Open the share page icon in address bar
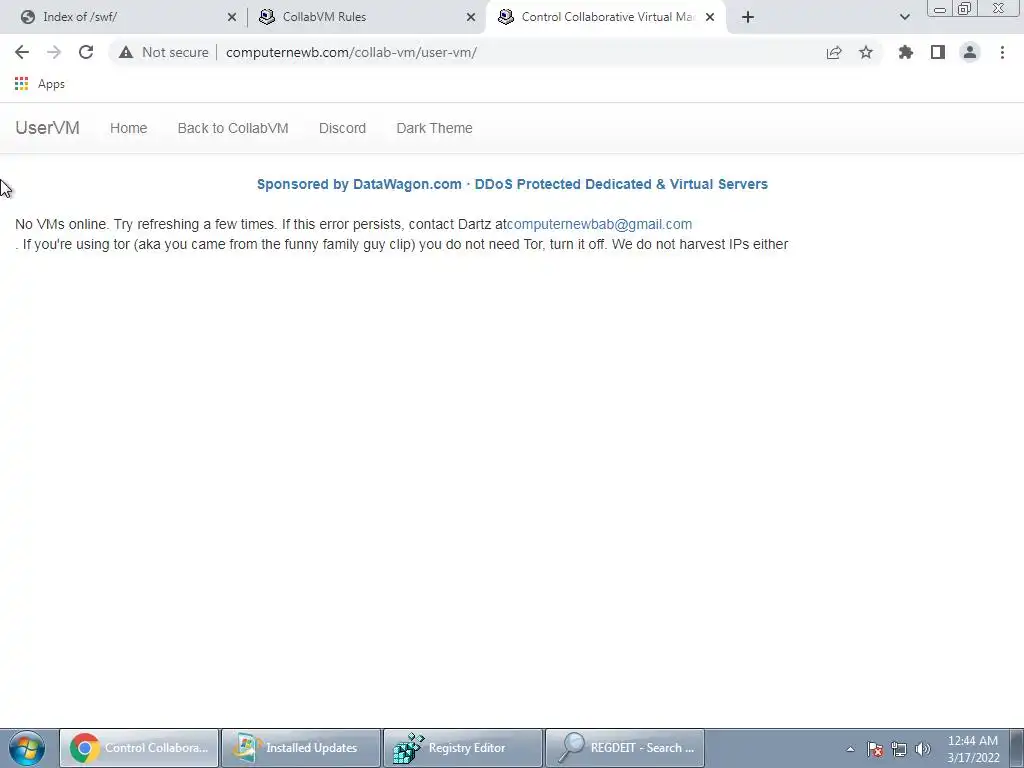The image size is (1024, 768). click(x=834, y=52)
